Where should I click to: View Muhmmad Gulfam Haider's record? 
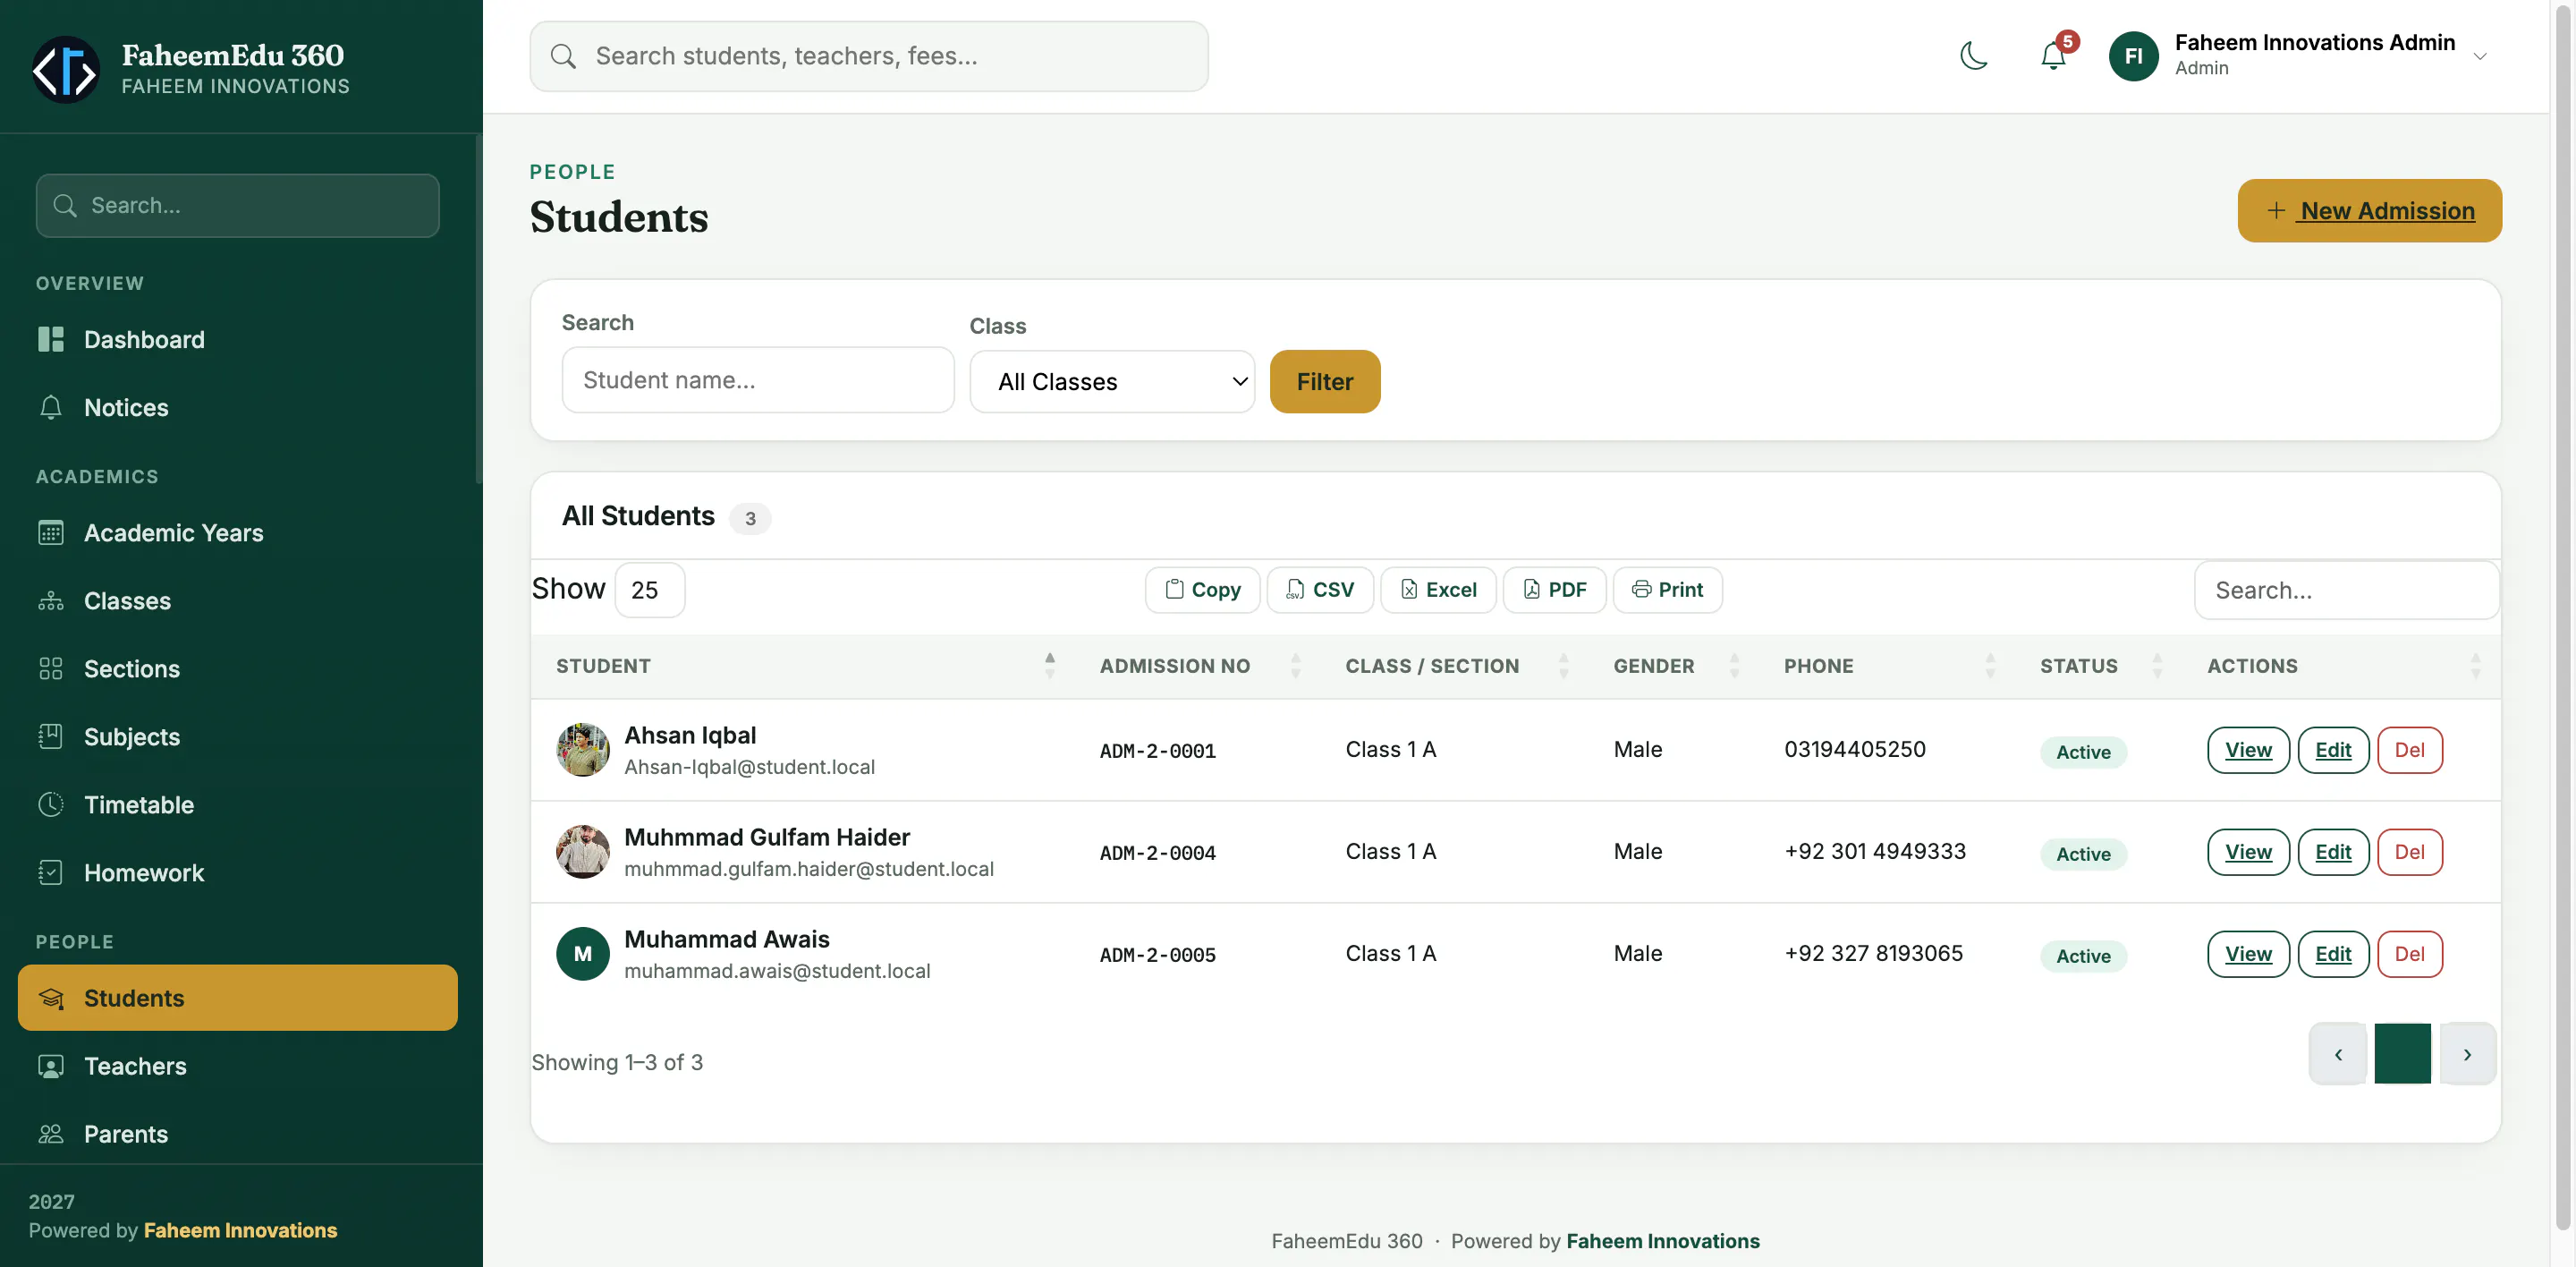pyautogui.click(x=2248, y=852)
